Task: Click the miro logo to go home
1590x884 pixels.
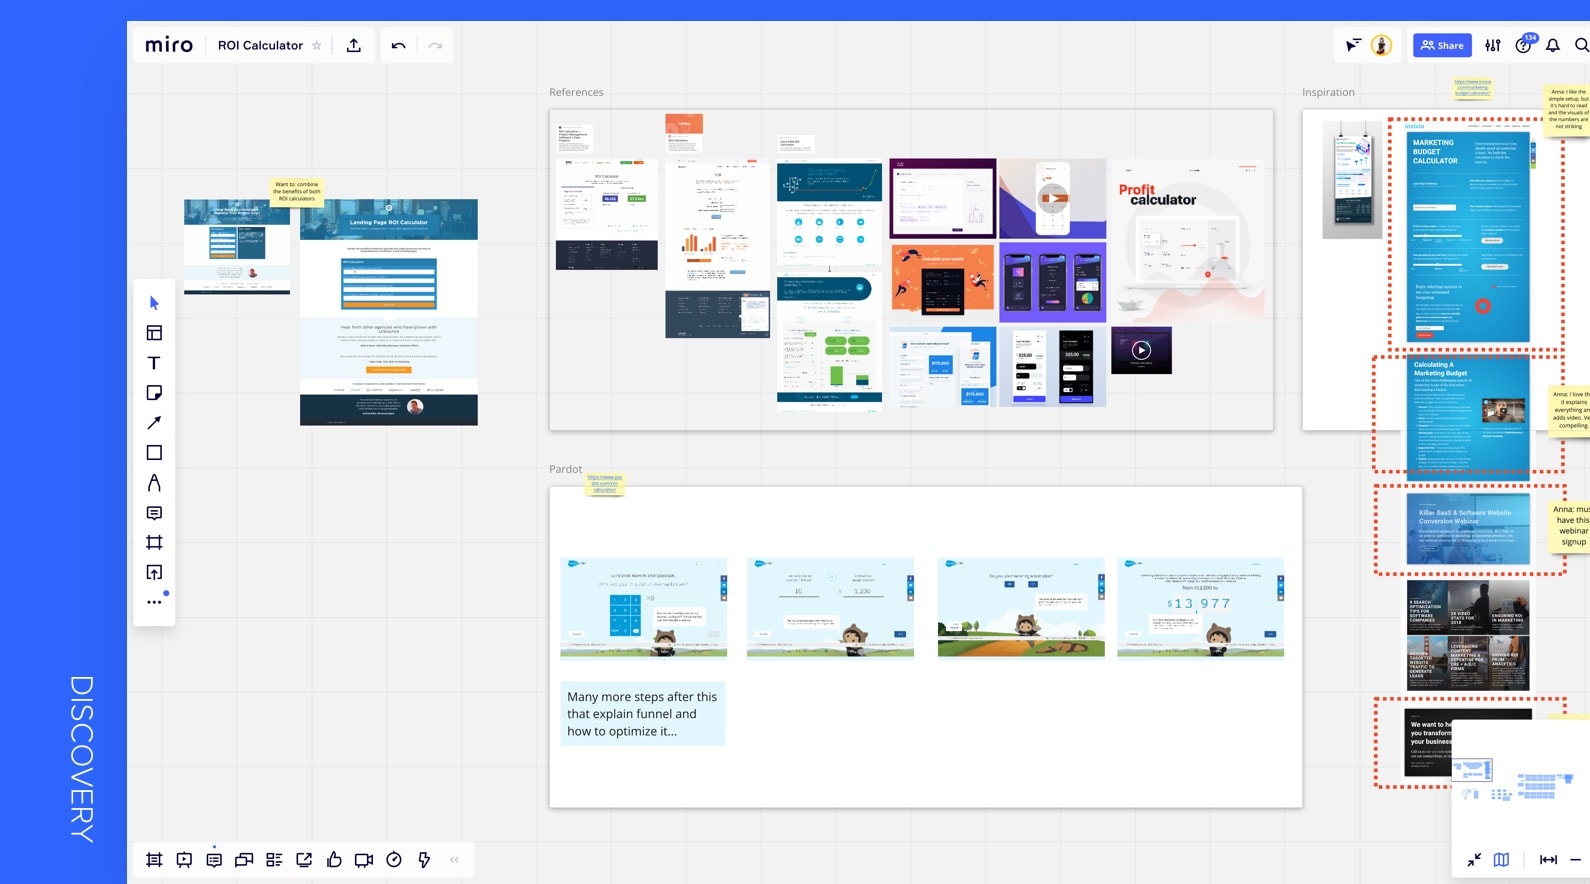Action: (x=169, y=45)
